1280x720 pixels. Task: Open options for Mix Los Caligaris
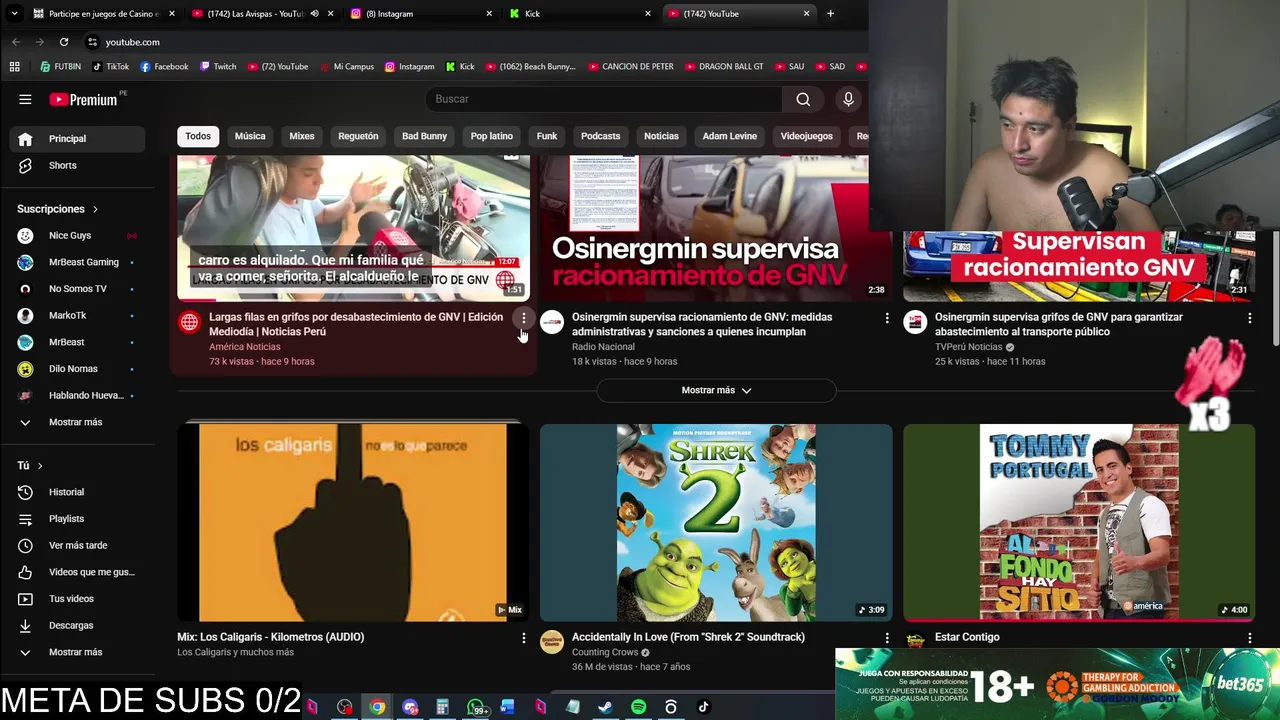(x=523, y=638)
